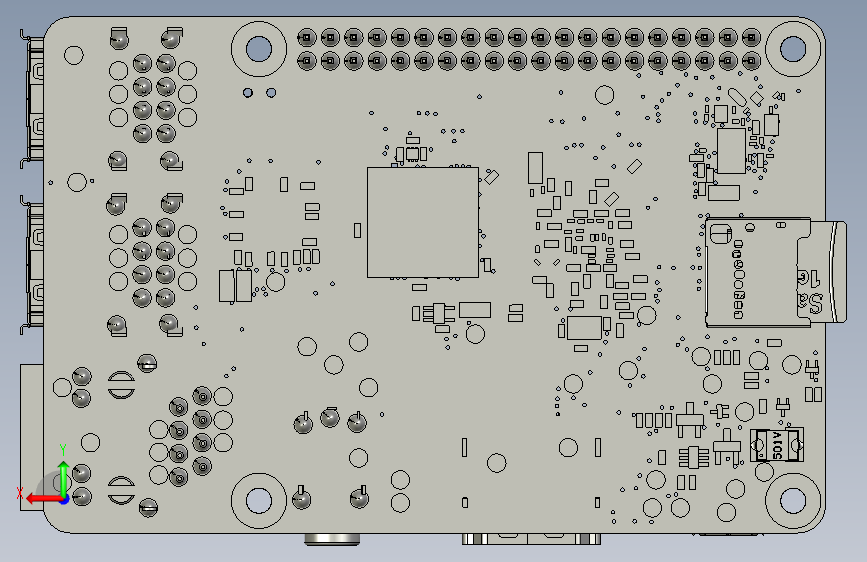
Task: Select the upper USB port on the left edge
Action: tap(32, 99)
